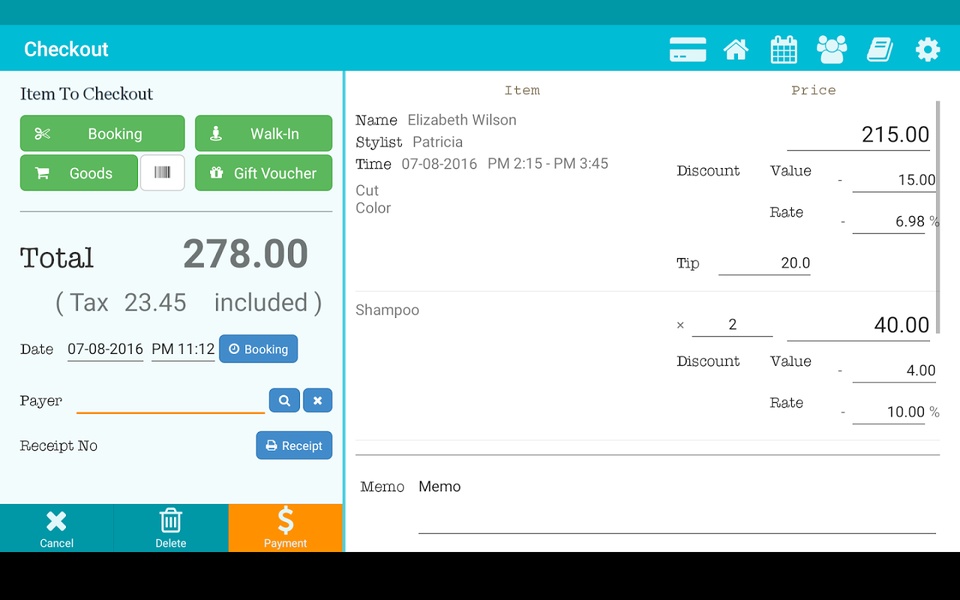Screen dimensions: 960x600
Task: Set date from Booking time button
Action: (x=258, y=349)
